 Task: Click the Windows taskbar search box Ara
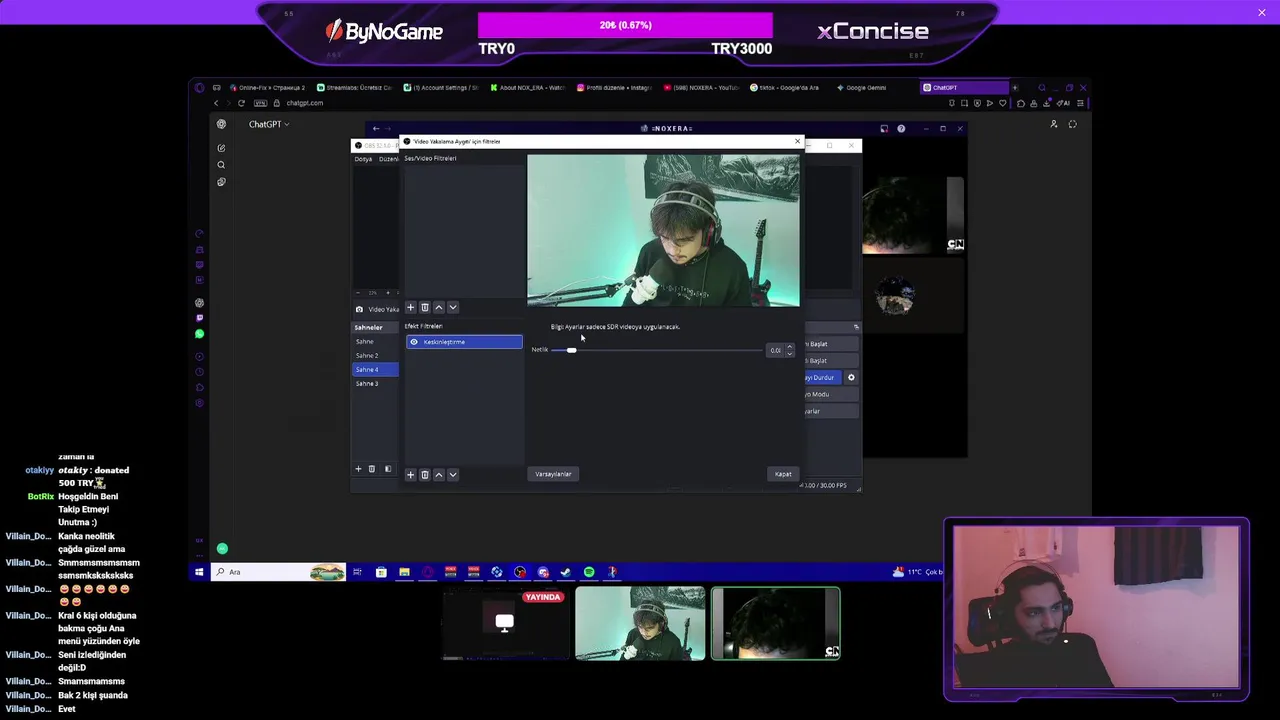pos(280,572)
